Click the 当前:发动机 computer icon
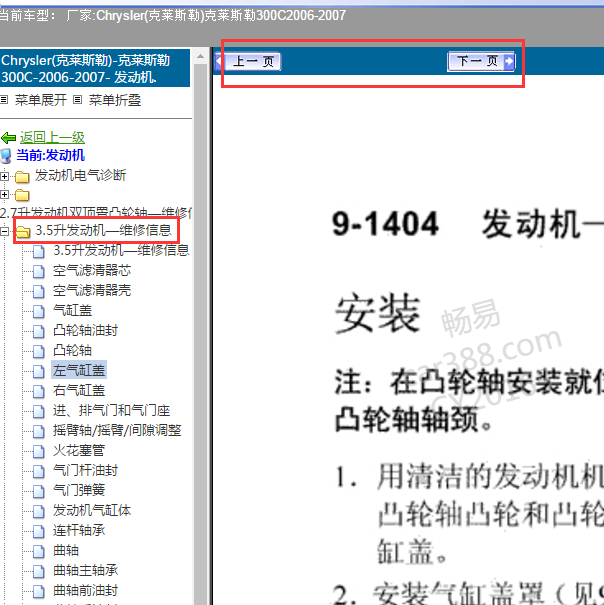 (6, 156)
